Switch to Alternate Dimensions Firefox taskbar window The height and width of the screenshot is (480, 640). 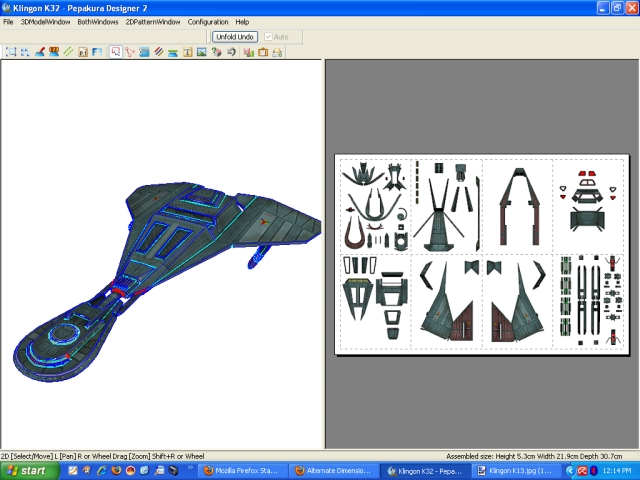[x=333, y=471]
